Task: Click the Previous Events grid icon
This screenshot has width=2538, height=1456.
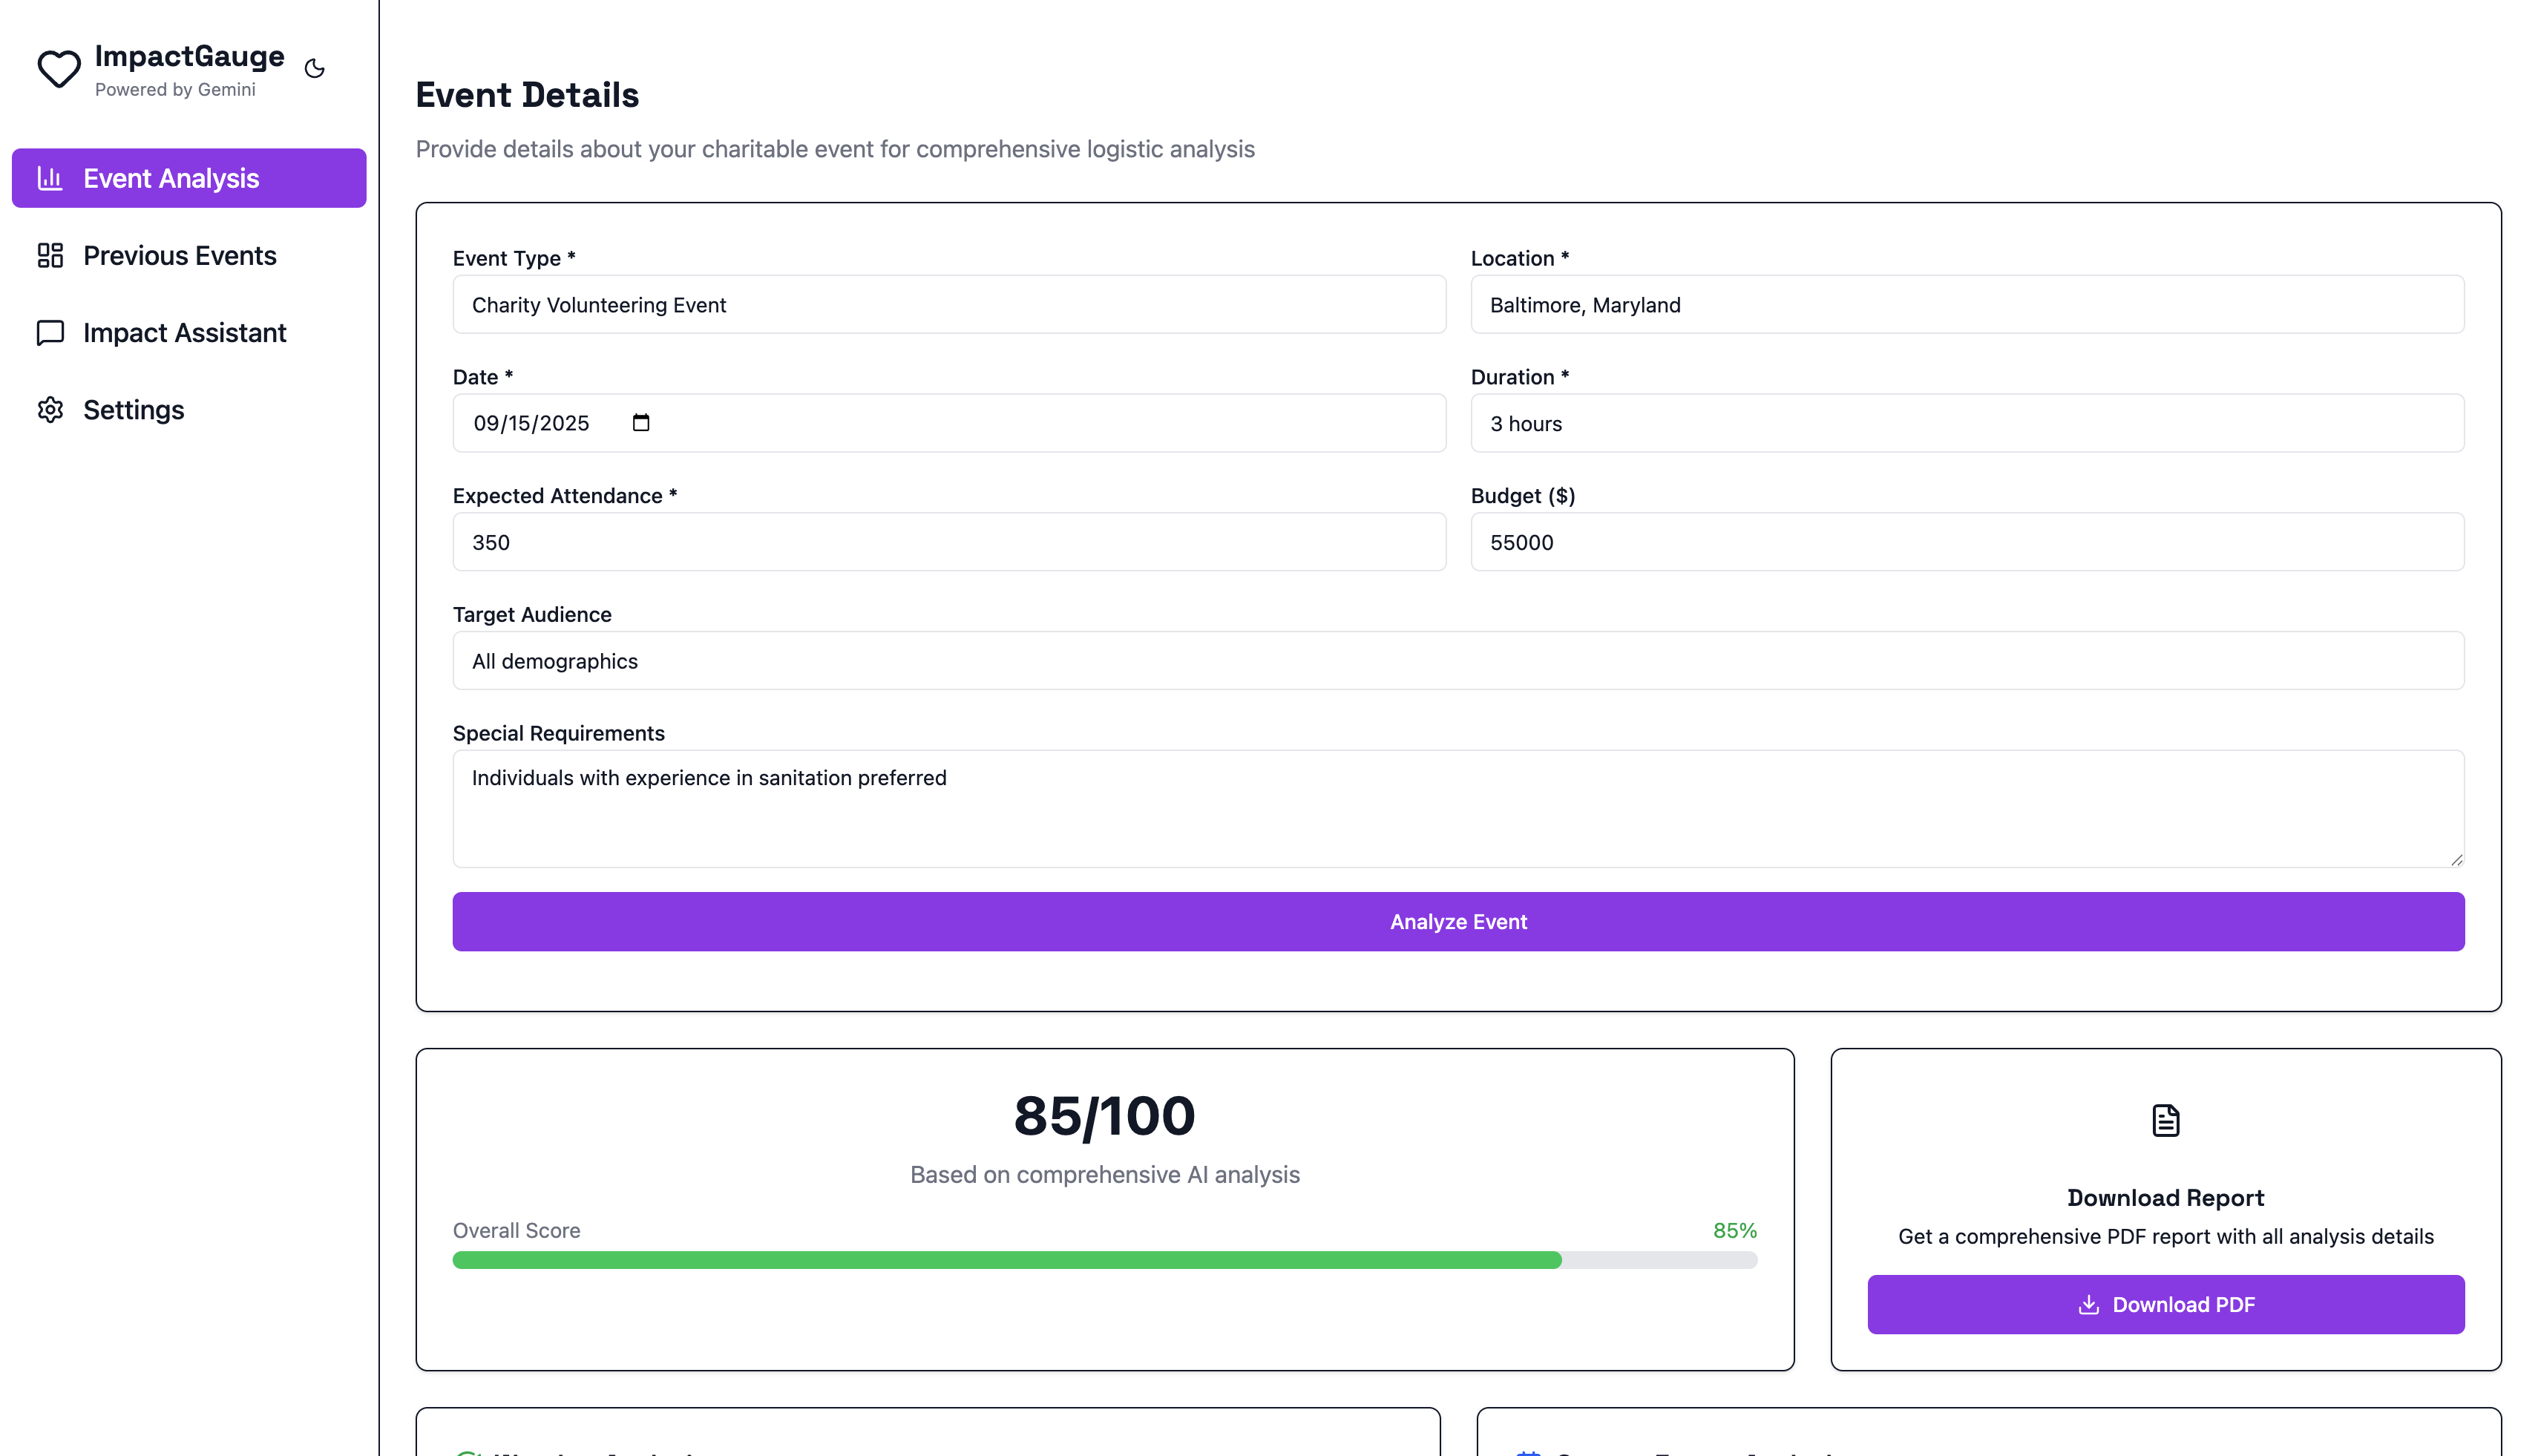Action: (50, 255)
